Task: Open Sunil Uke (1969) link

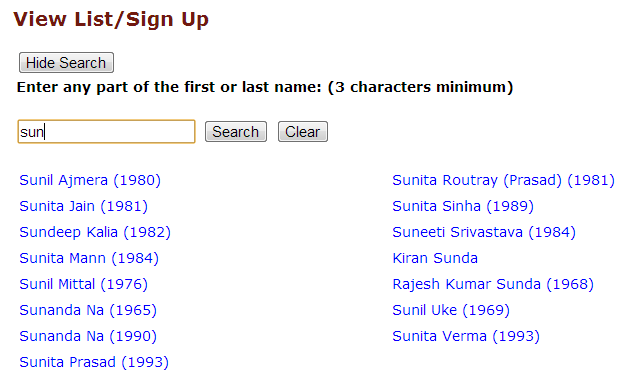Action: (451, 310)
